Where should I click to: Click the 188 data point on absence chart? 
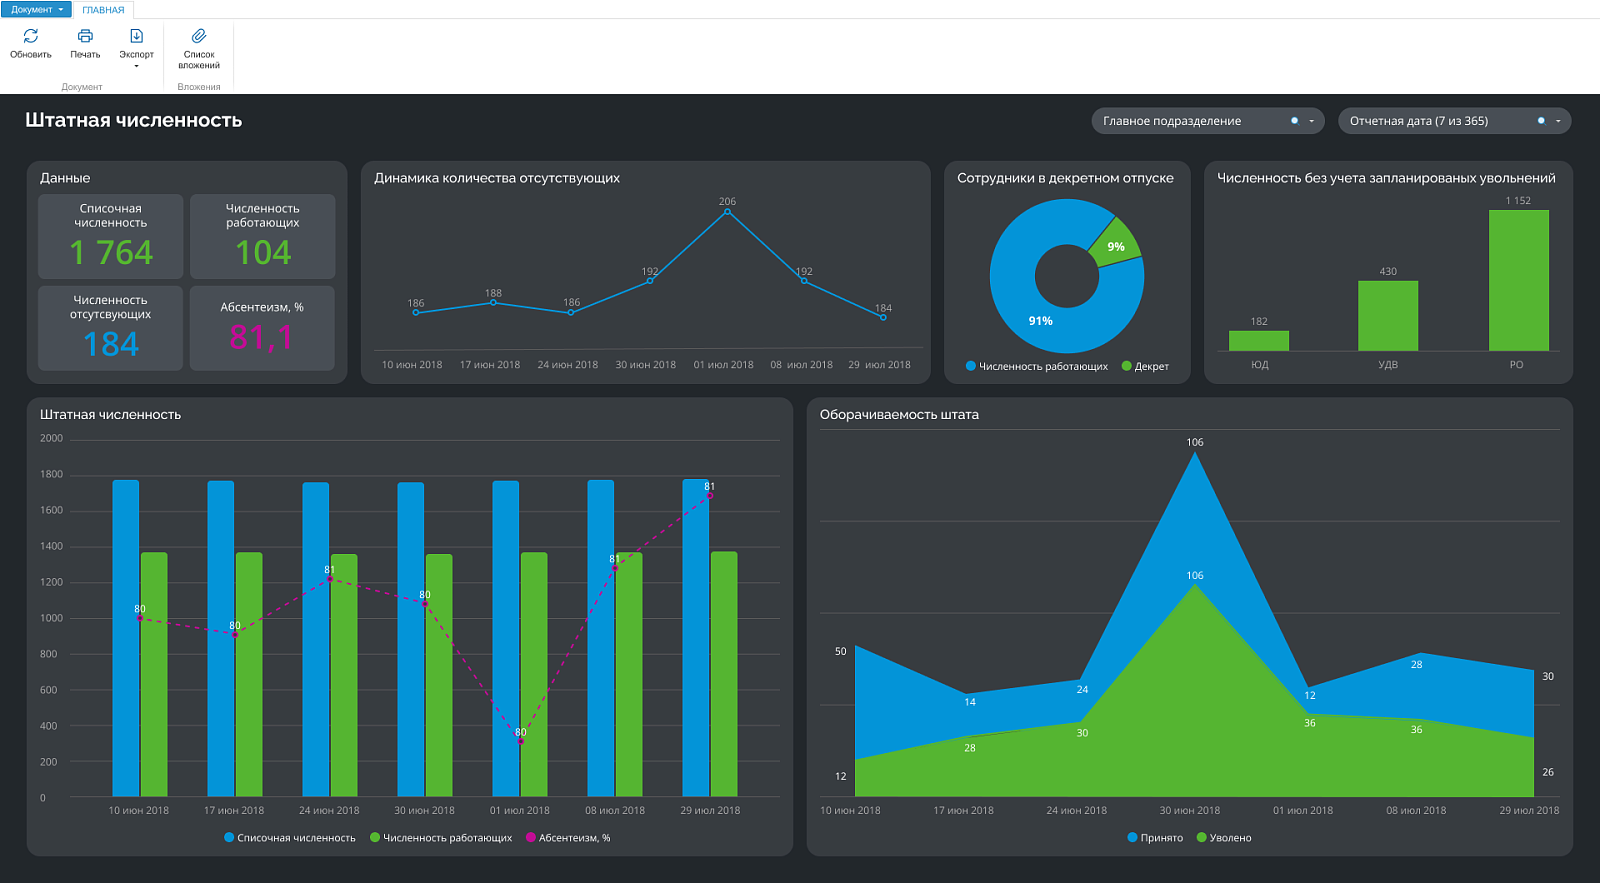493,302
